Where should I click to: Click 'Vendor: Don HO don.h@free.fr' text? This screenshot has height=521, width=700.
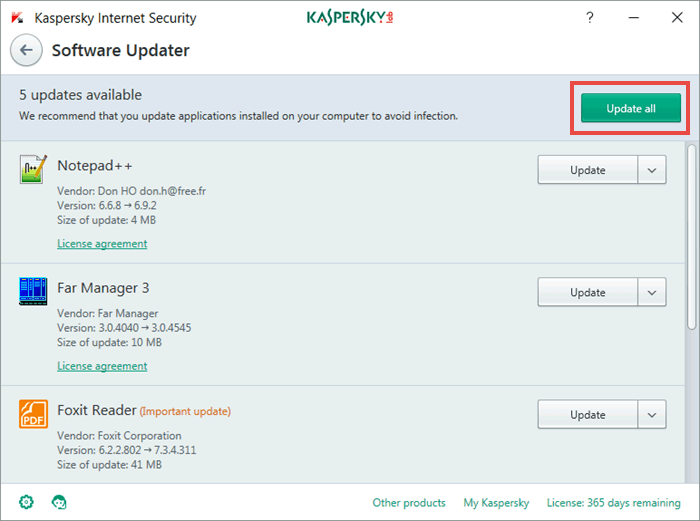click(x=131, y=191)
